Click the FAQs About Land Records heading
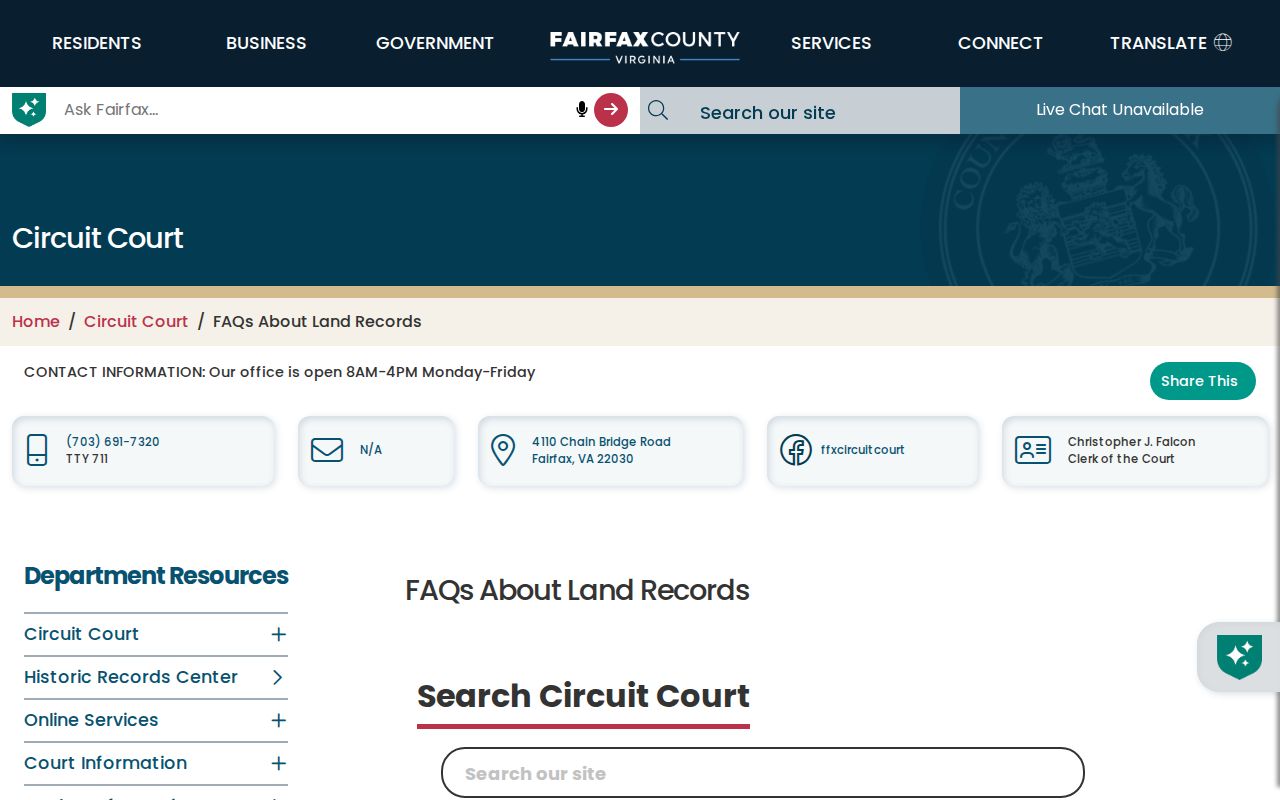Screen dimensions: 1280x800 tap(577, 590)
